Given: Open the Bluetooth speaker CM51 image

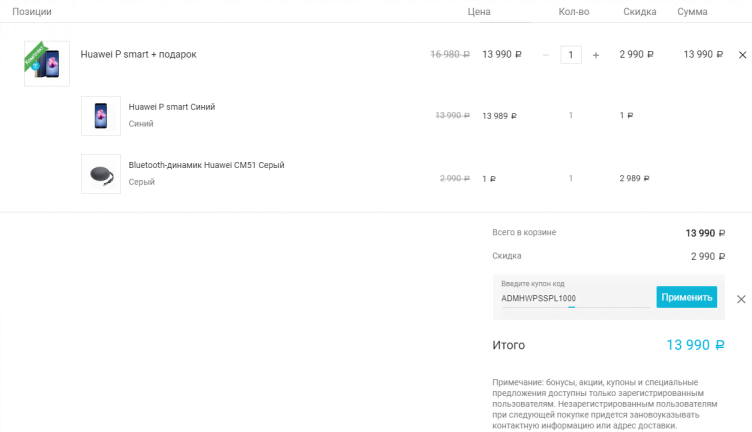Looking at the screenshot, I should pos(101,174).
